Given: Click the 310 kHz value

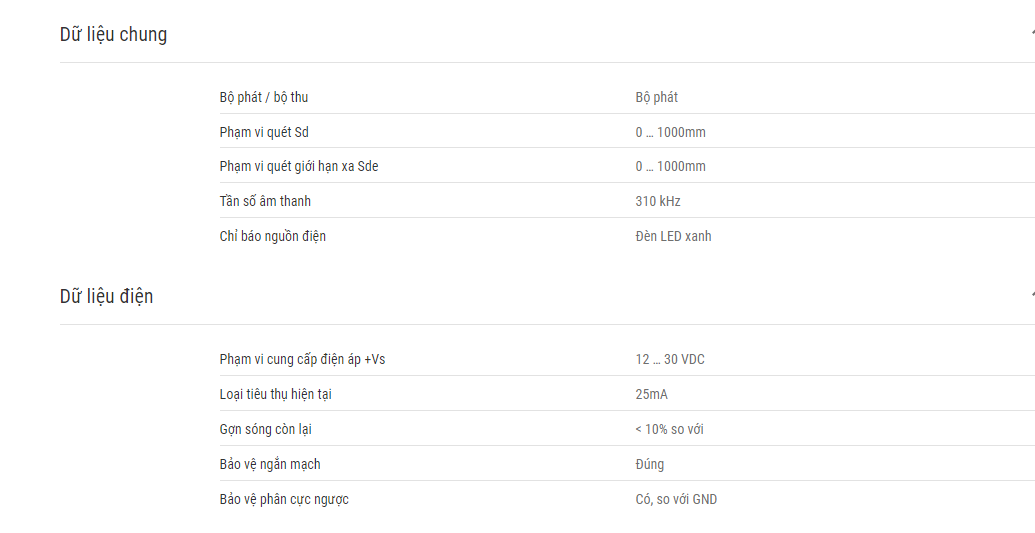Looking at the screenshot, I should coord(657,201).
